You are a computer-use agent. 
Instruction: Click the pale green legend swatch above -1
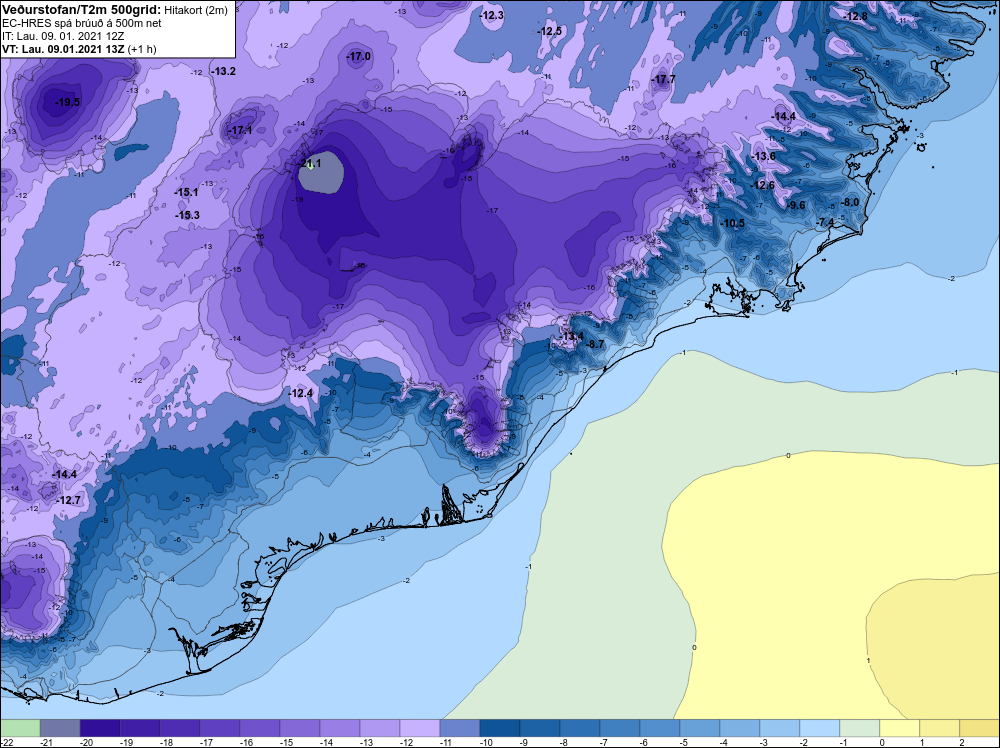click(x=860, y=728)
